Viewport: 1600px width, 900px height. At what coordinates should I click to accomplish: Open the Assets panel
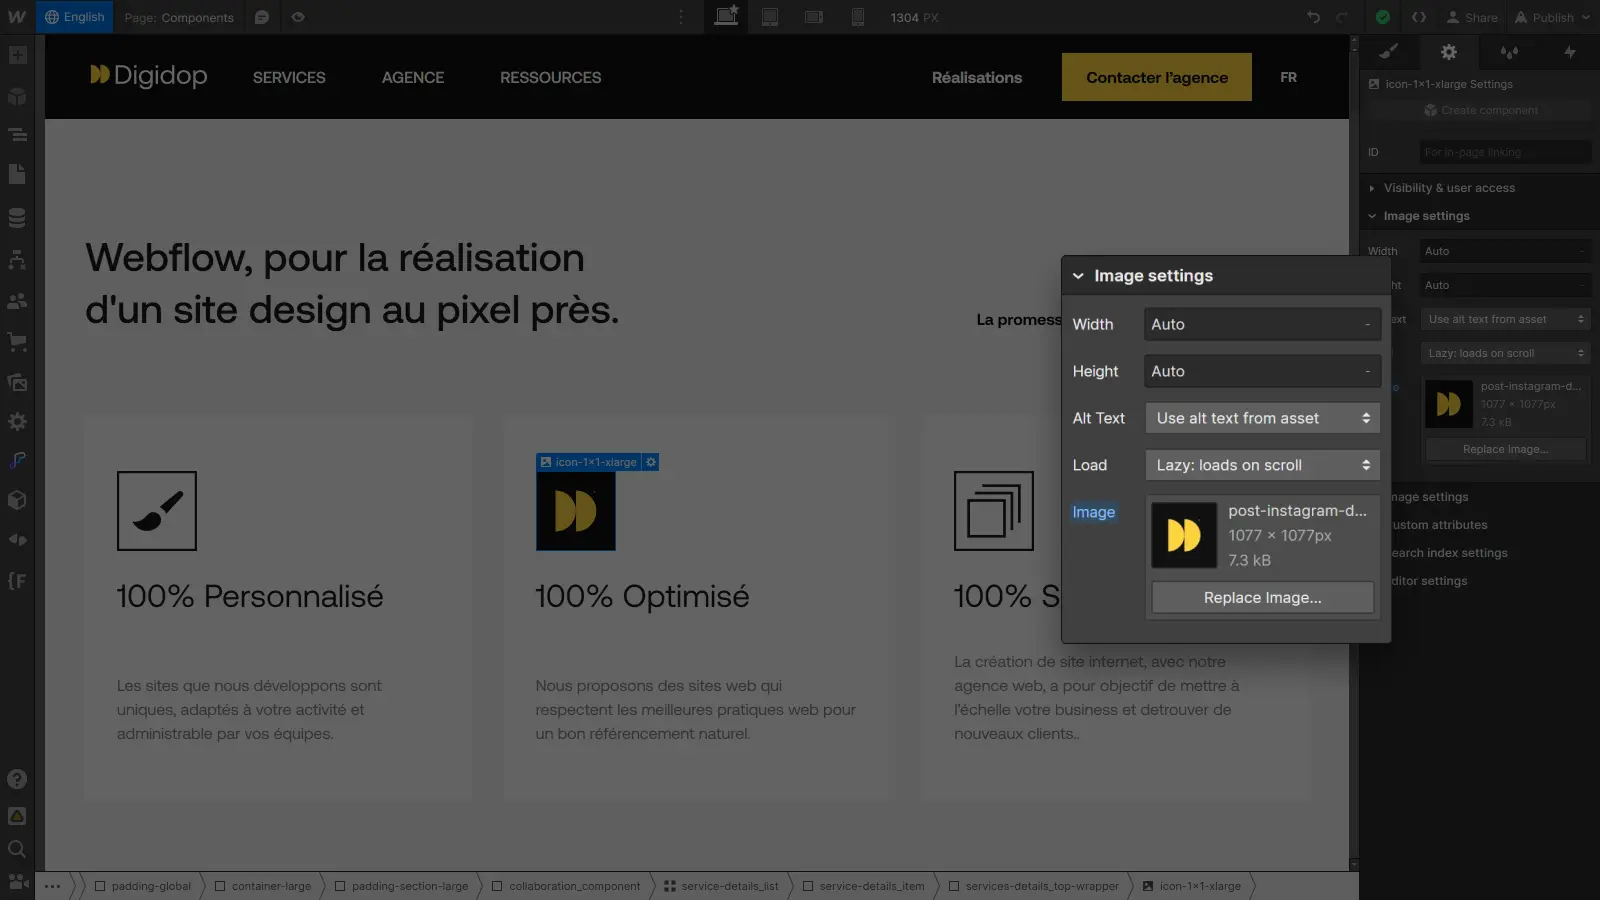17,382
